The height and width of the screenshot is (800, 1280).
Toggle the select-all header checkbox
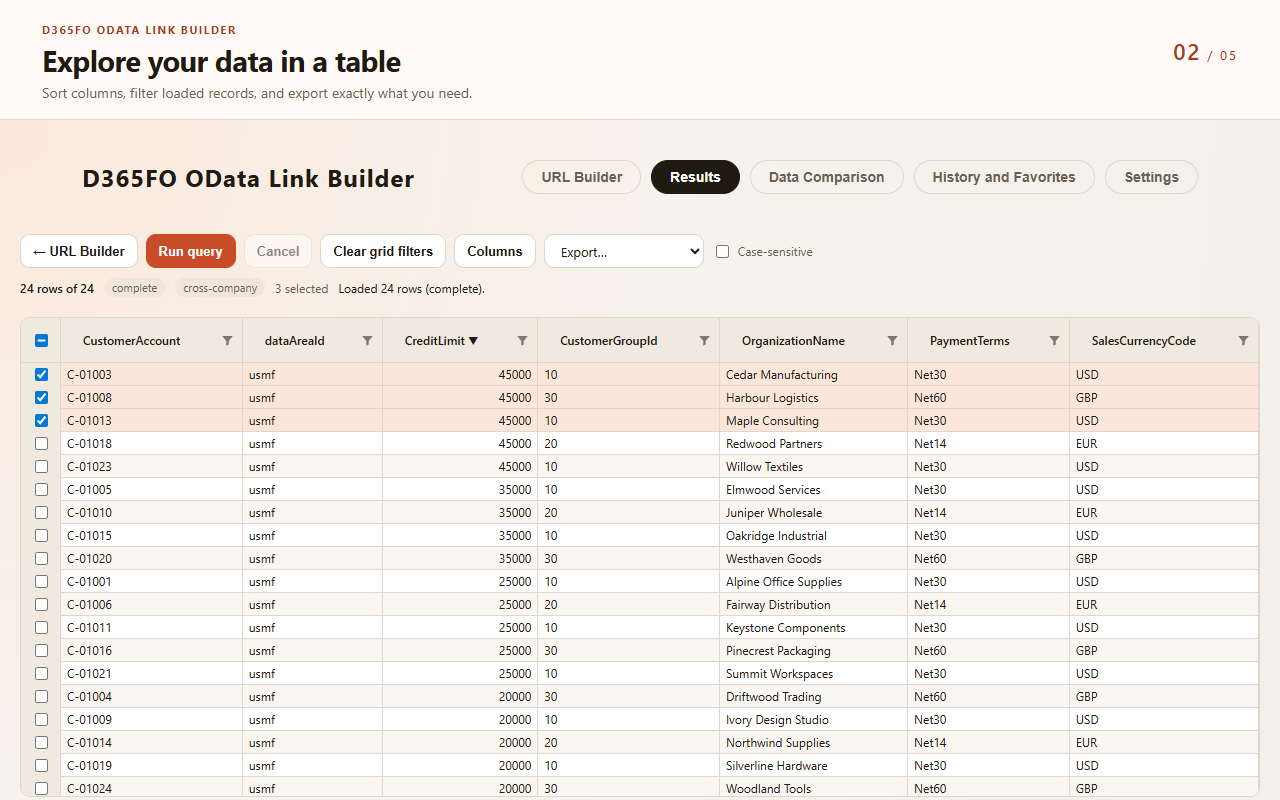tap(41, 341)
